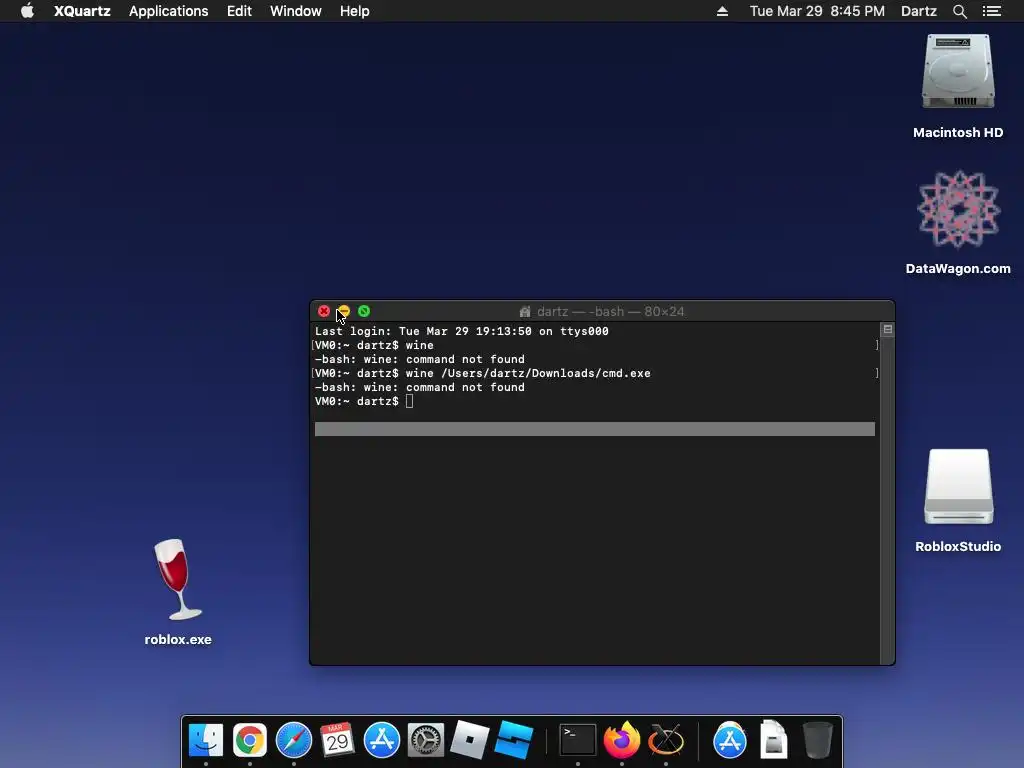The image size is (1024, 768).
Task: Click the Terminal prompt cursor
Action: point(409,402)
